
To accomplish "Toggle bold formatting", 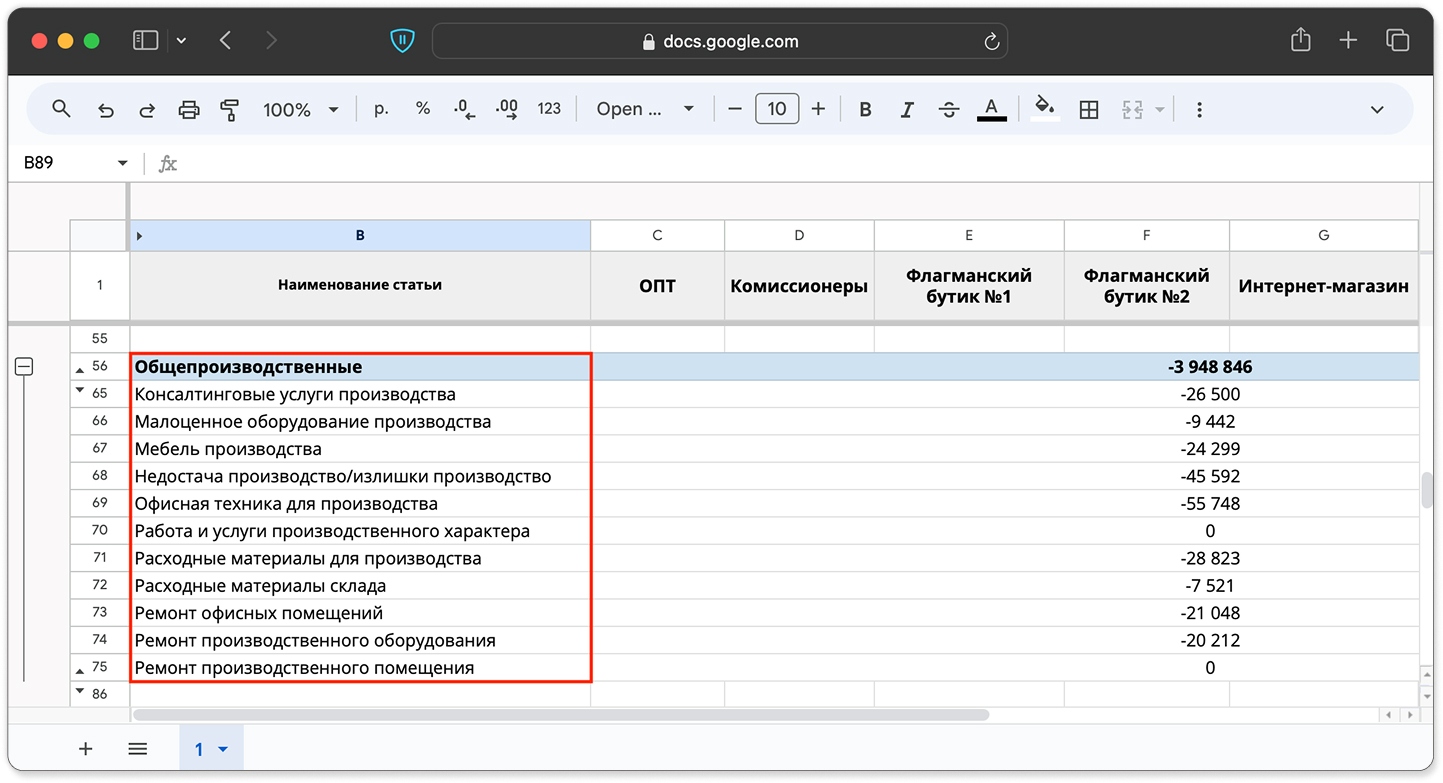I will tap(866, 110).
